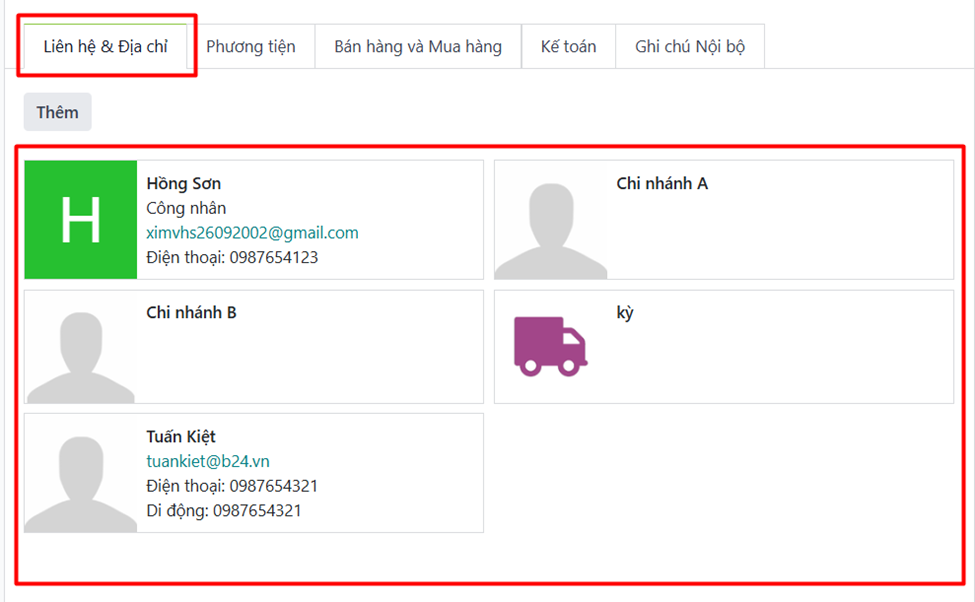
Task: Open the Hồng Sơn contact name
Action: 184,184
